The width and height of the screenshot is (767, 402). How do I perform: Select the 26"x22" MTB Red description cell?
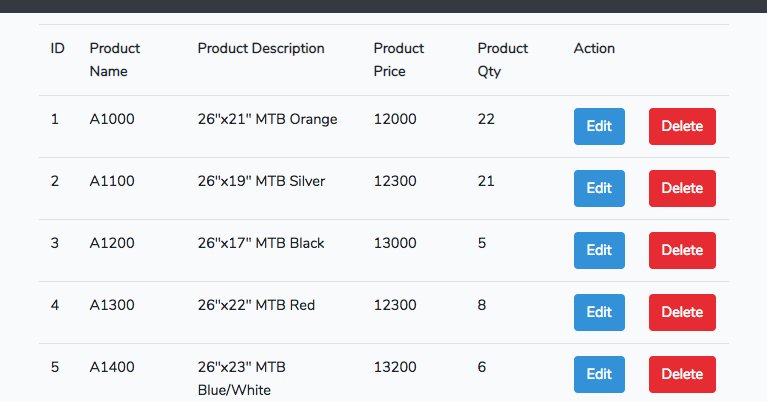[x=256, y=306]
